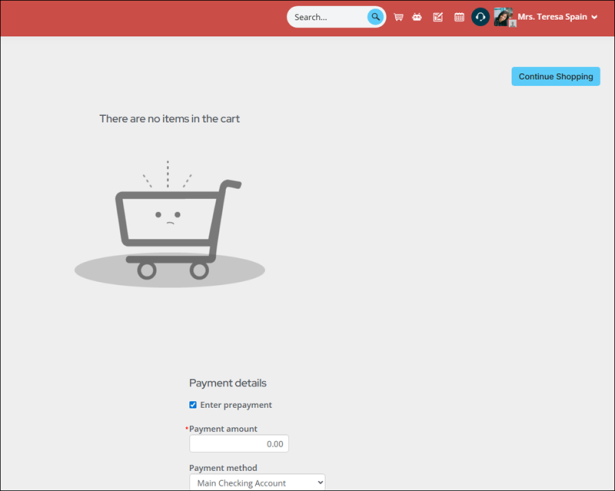Click the 'There are no items in the cart' text
This screenshot has height=491, width=615.
tap(169, 118)
